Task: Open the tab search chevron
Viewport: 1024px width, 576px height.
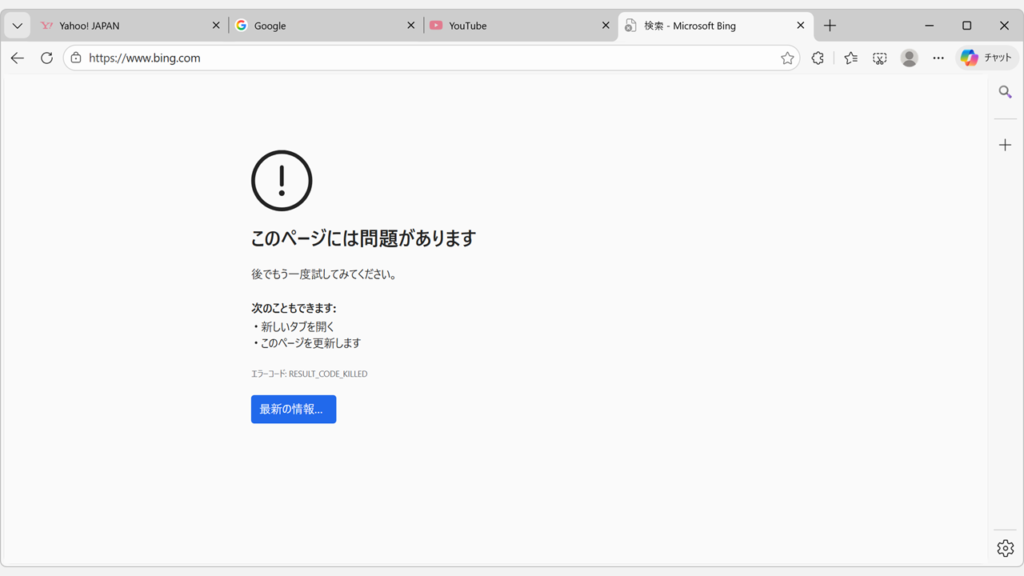Action: coord(15,25)
